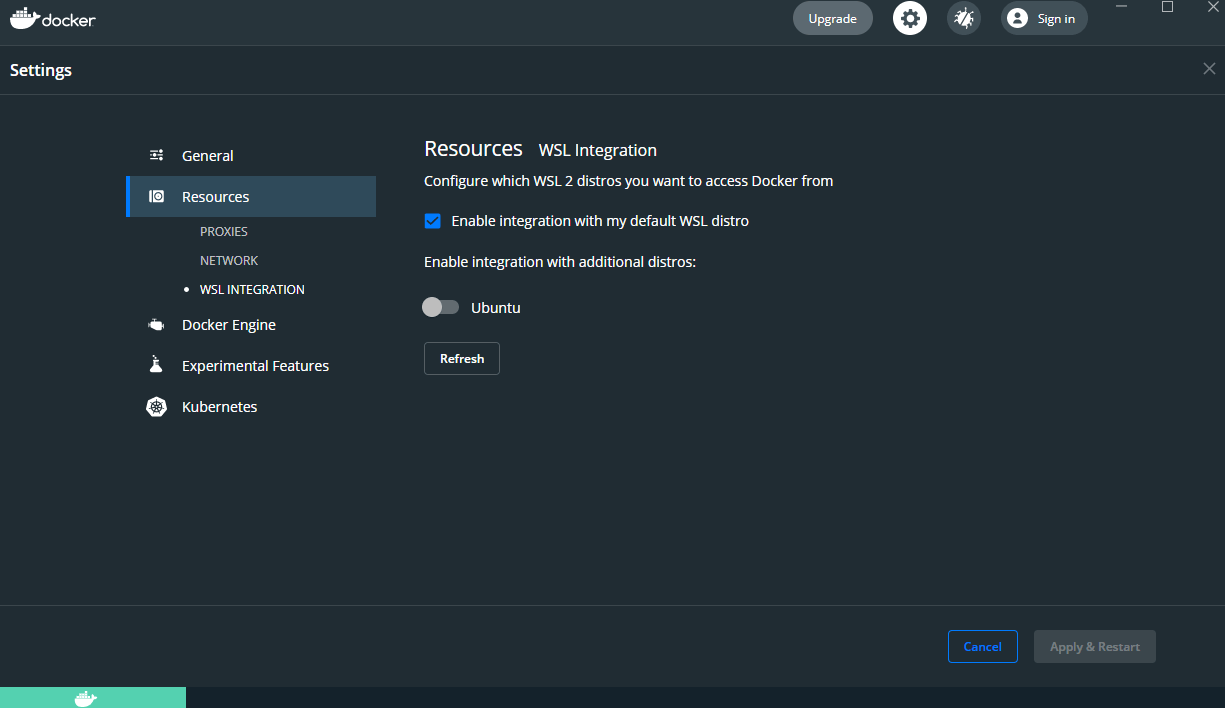The height and width of the screenshot is (708, 1225).
Task: Open the Kubernetes settings section
Action: [219, 406]
